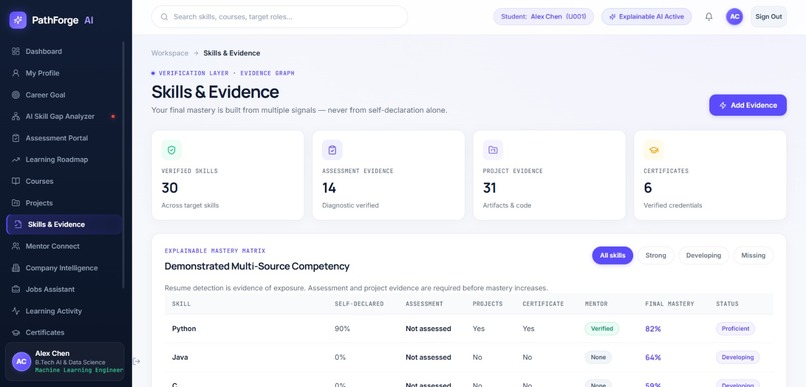Click the Proficient status badge for Python
Screen dimensions: 806x387
736,328
